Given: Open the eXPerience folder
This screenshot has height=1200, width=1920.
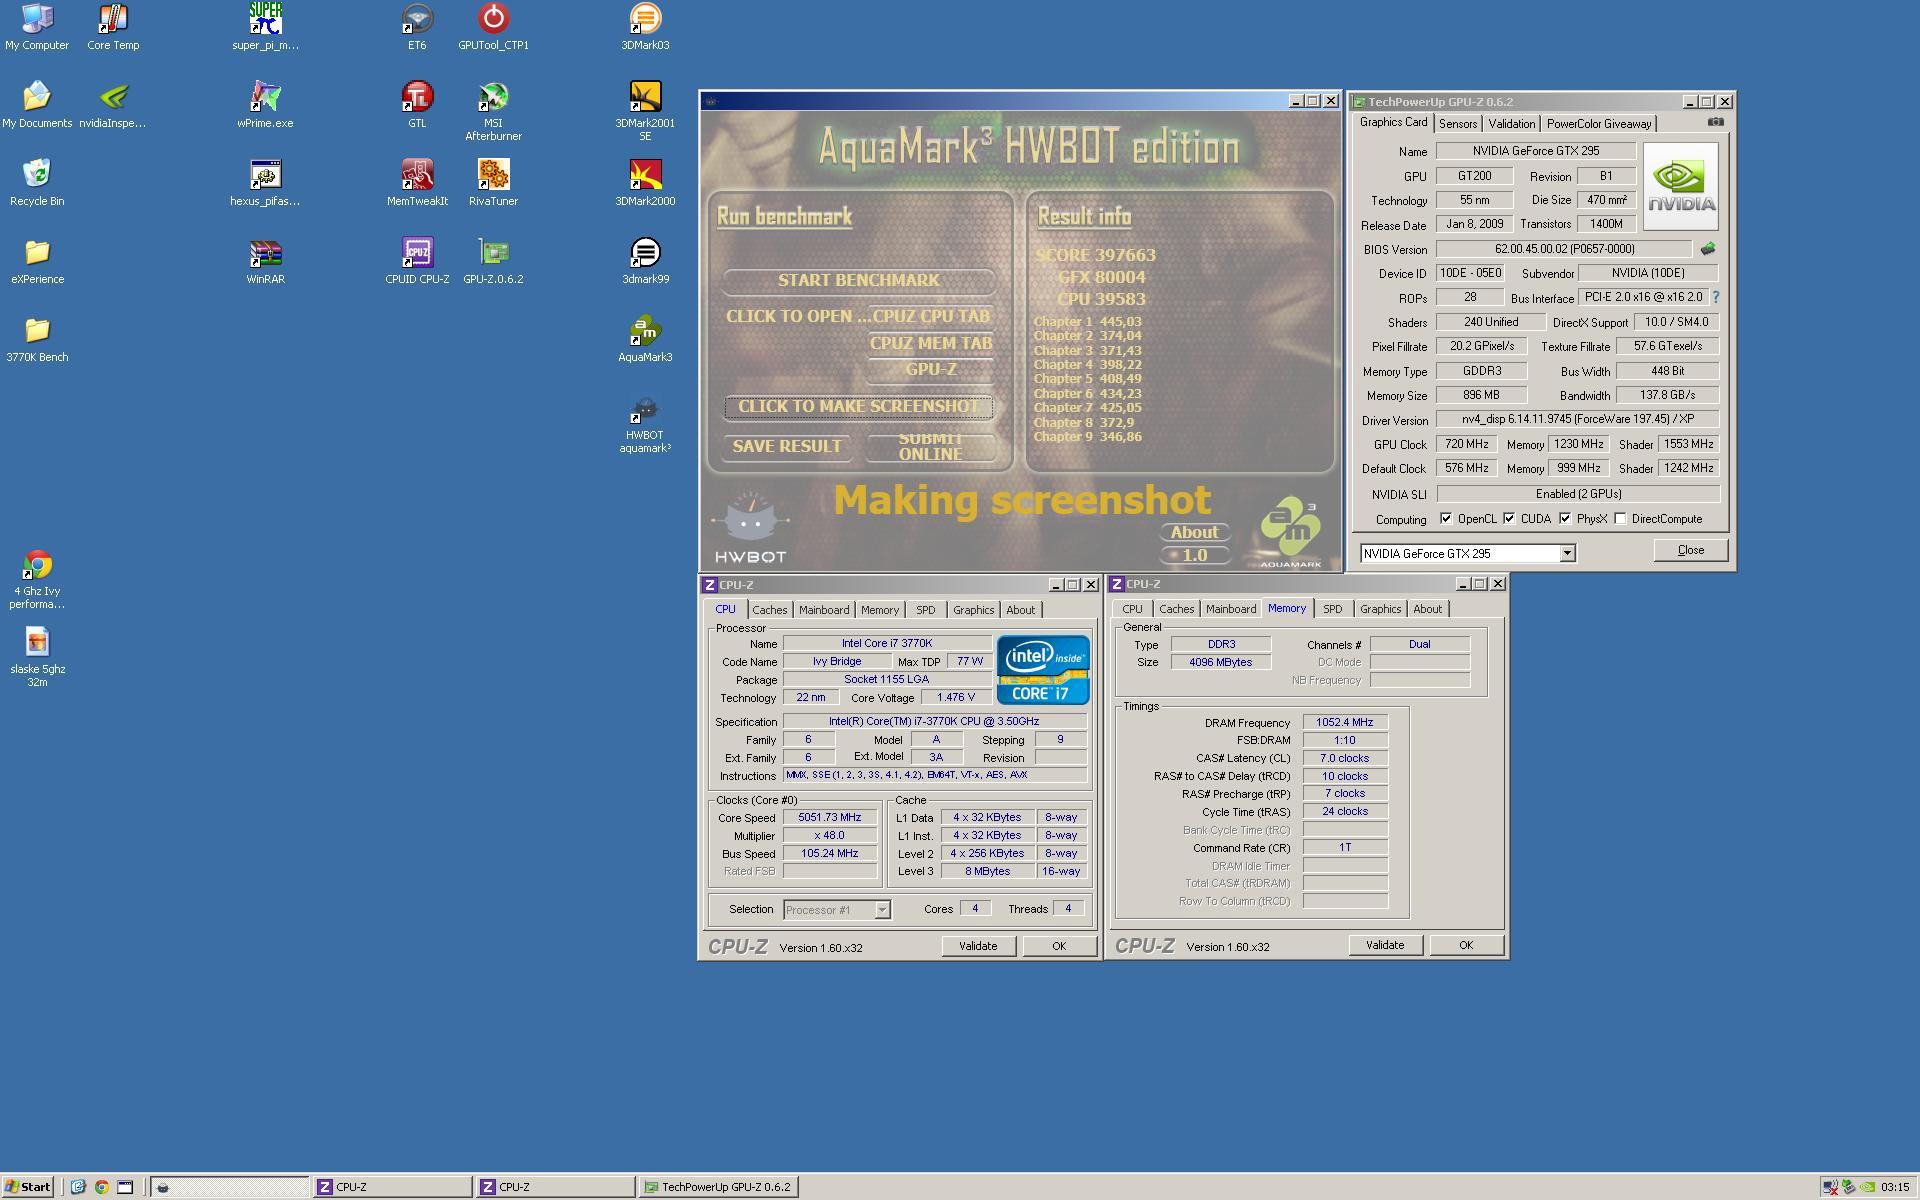Looking at the screenshot, I should tap(37, 261).
